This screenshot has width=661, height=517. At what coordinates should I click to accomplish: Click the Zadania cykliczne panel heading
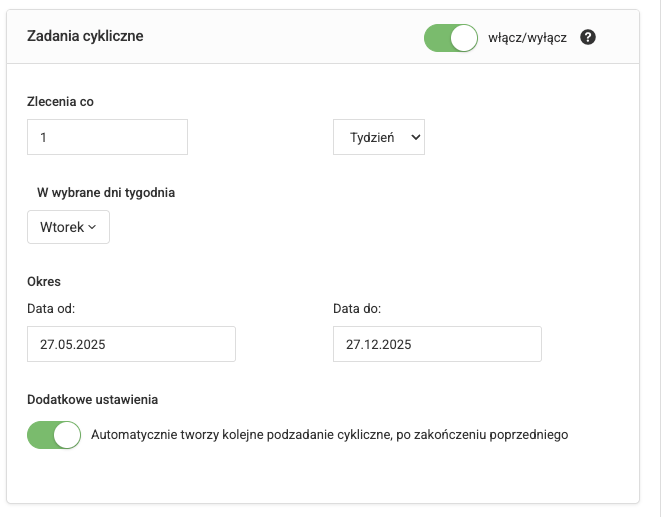(x=85, y=37)
